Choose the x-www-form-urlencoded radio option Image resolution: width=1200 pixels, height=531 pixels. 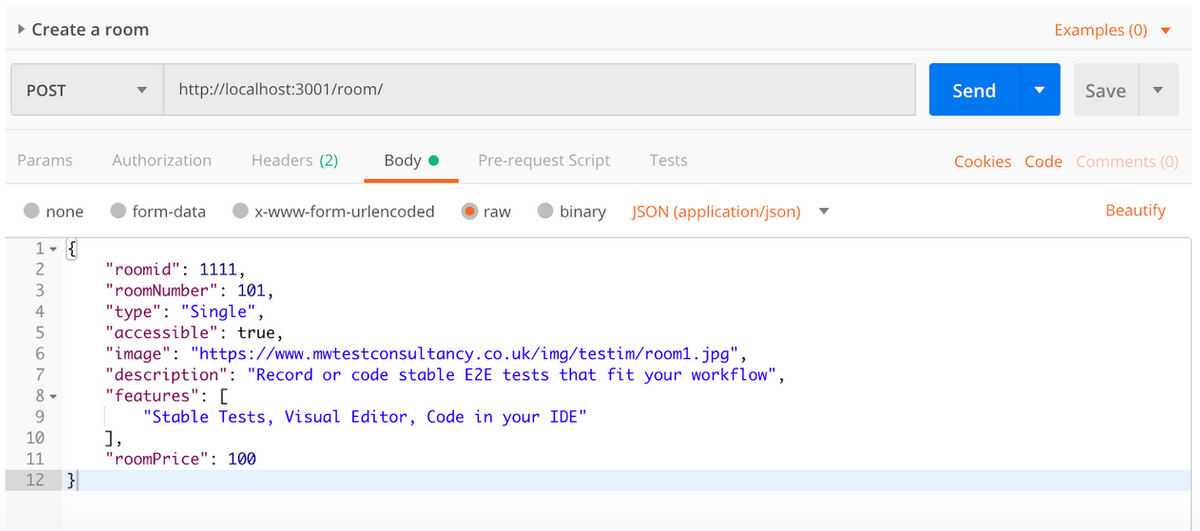241,211
